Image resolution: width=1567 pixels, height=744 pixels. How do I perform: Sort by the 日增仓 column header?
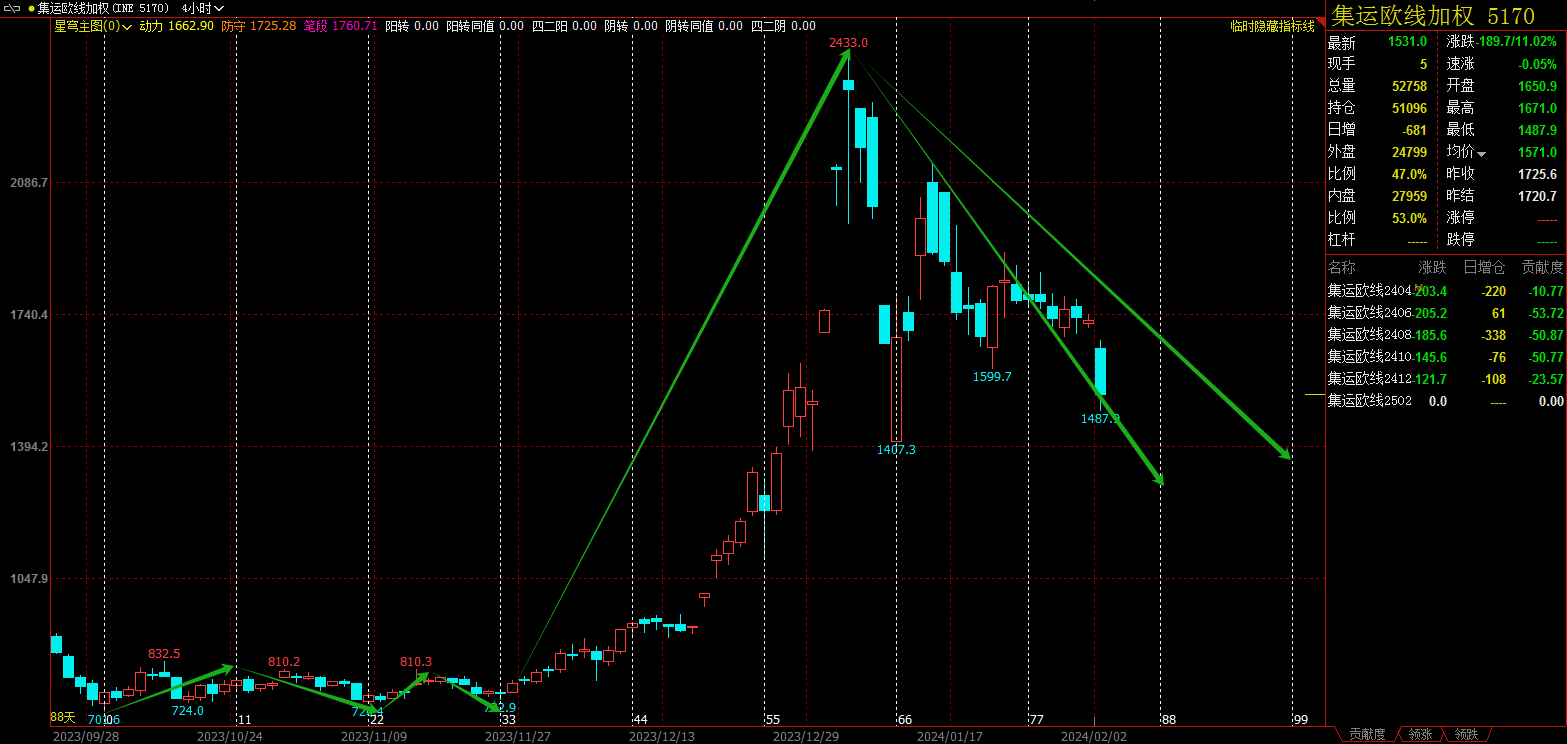[1484, 267]
